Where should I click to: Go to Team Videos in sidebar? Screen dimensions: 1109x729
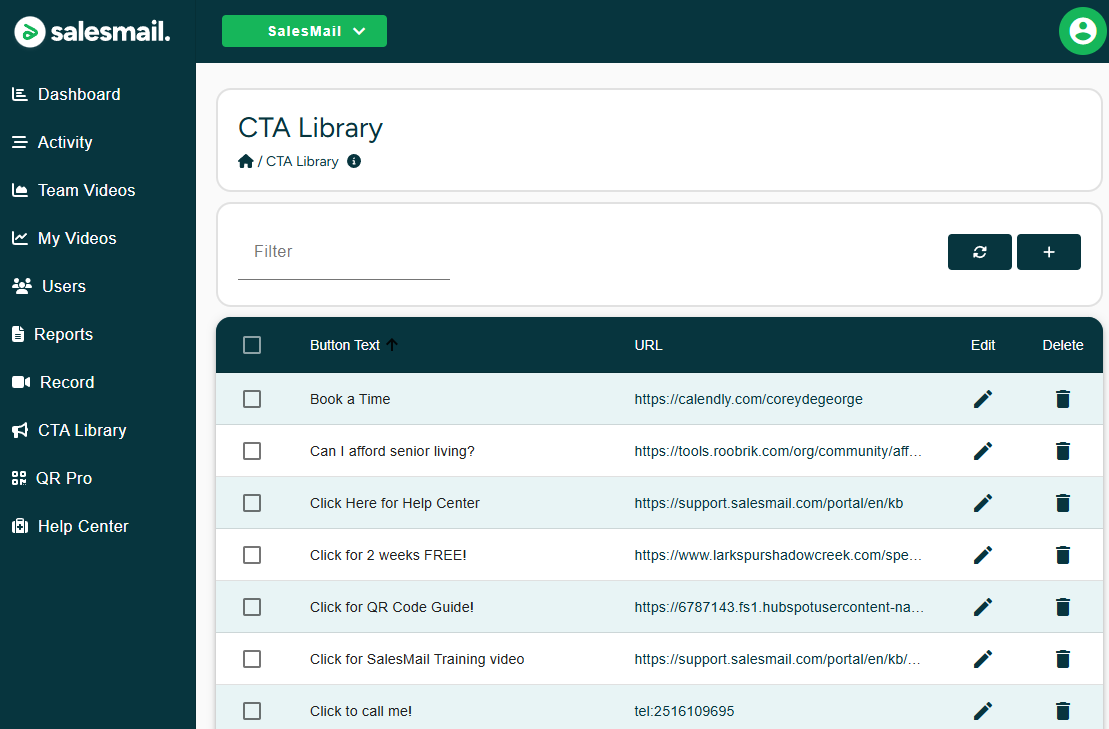click(x=86, y=190)
